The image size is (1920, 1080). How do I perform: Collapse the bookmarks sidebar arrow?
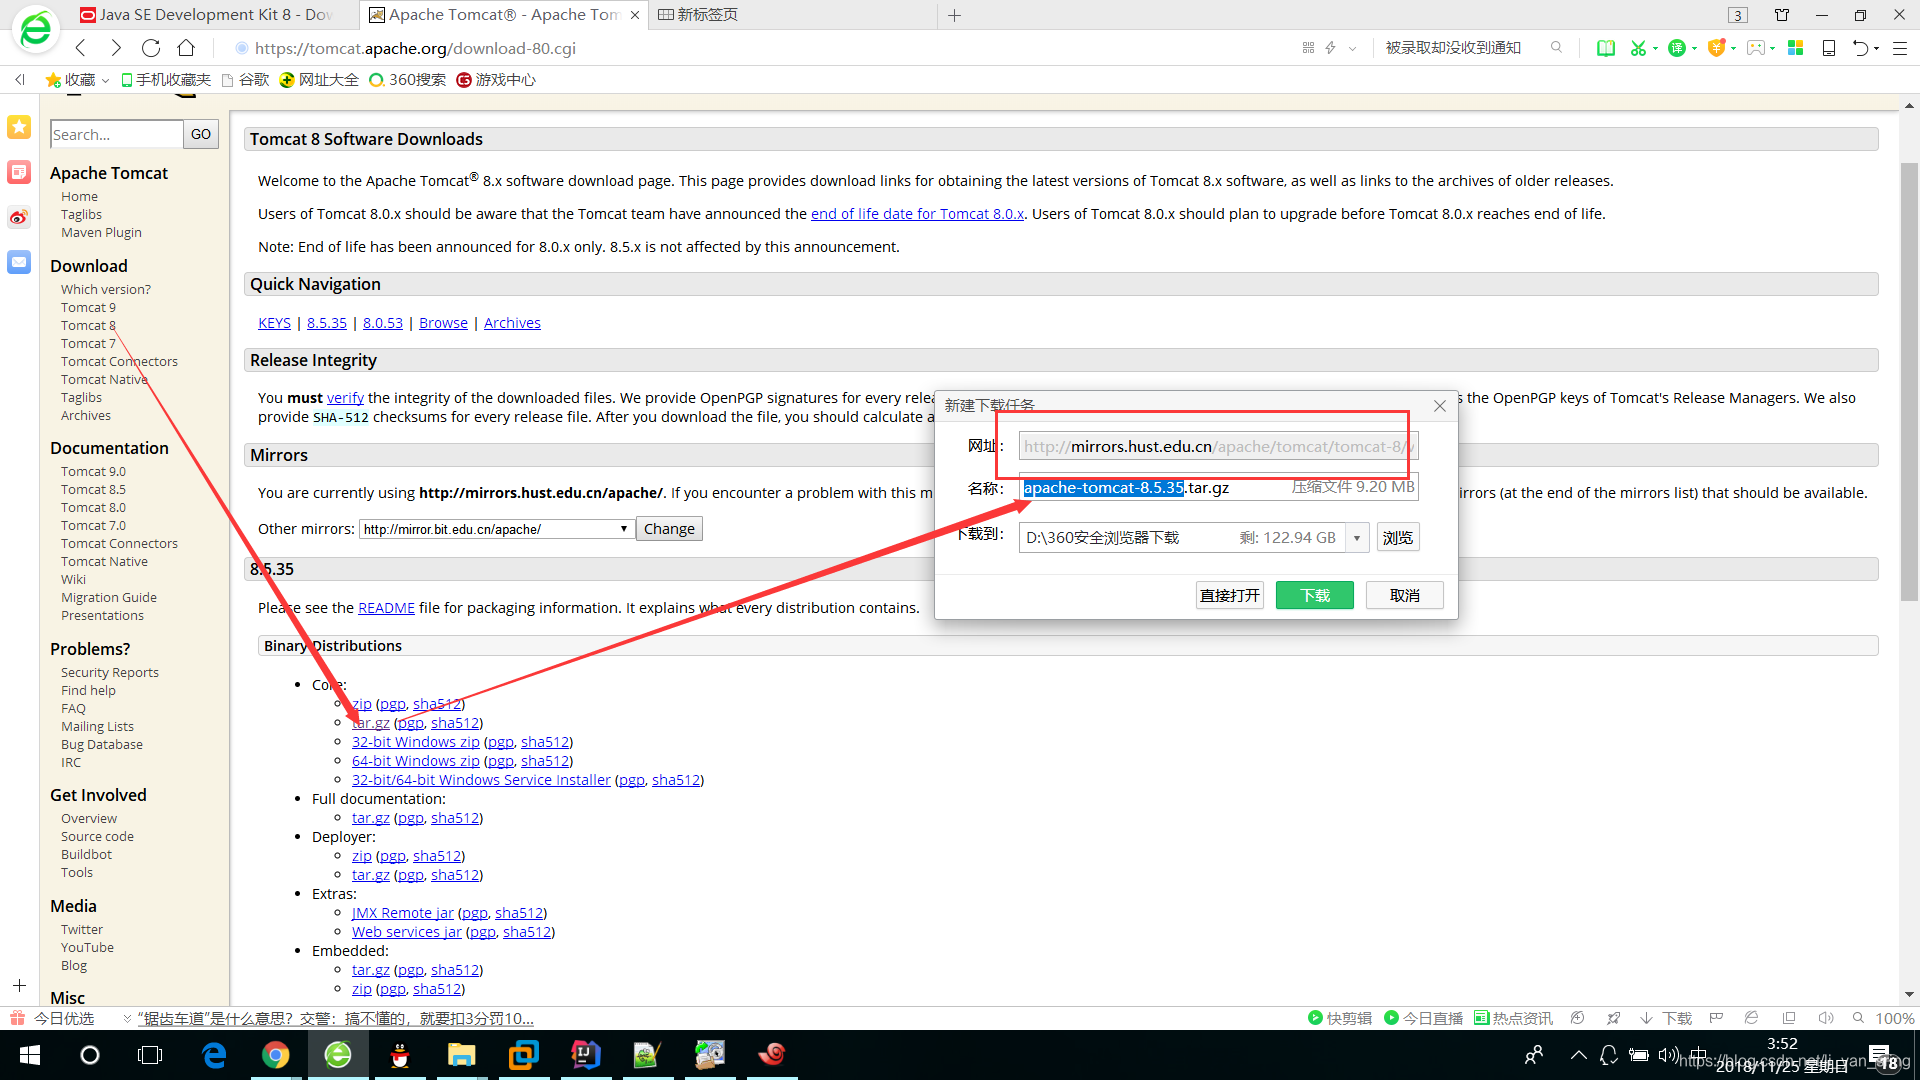19,80
